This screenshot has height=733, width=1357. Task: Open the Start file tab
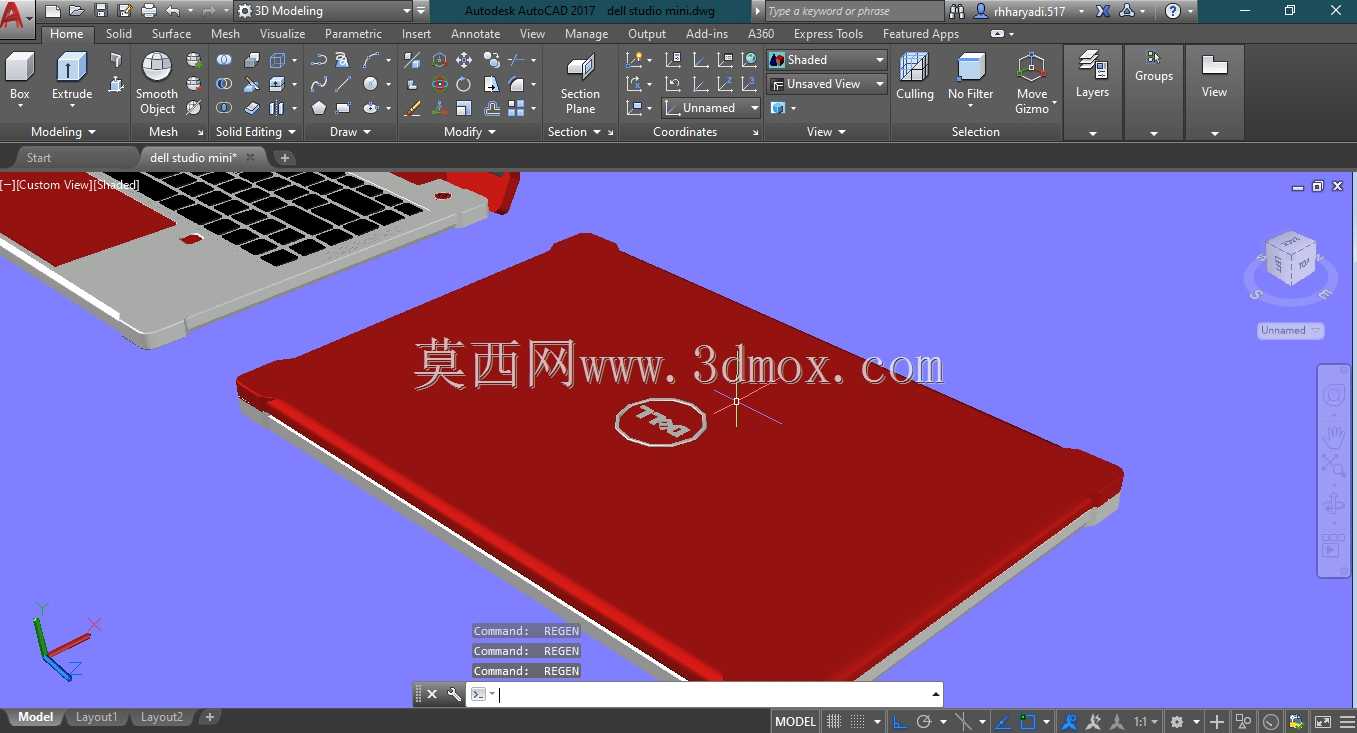39,158
